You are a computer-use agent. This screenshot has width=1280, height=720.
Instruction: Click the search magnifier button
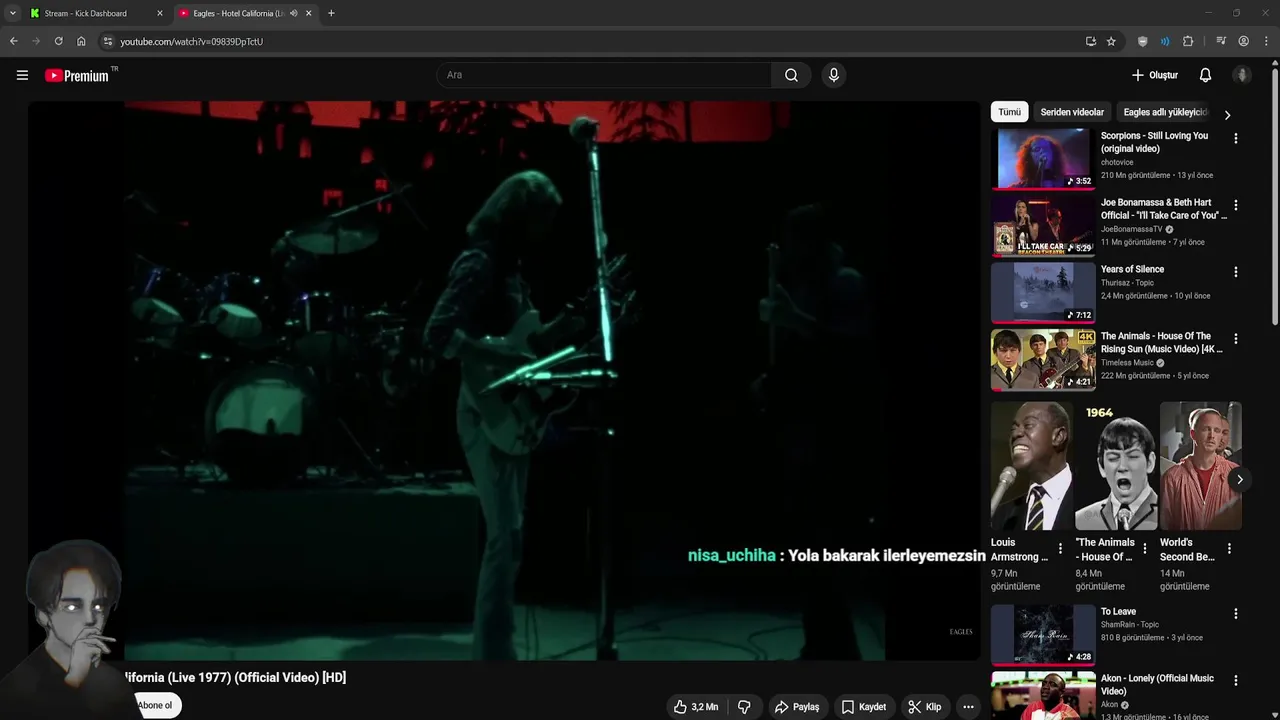point(791,75)
